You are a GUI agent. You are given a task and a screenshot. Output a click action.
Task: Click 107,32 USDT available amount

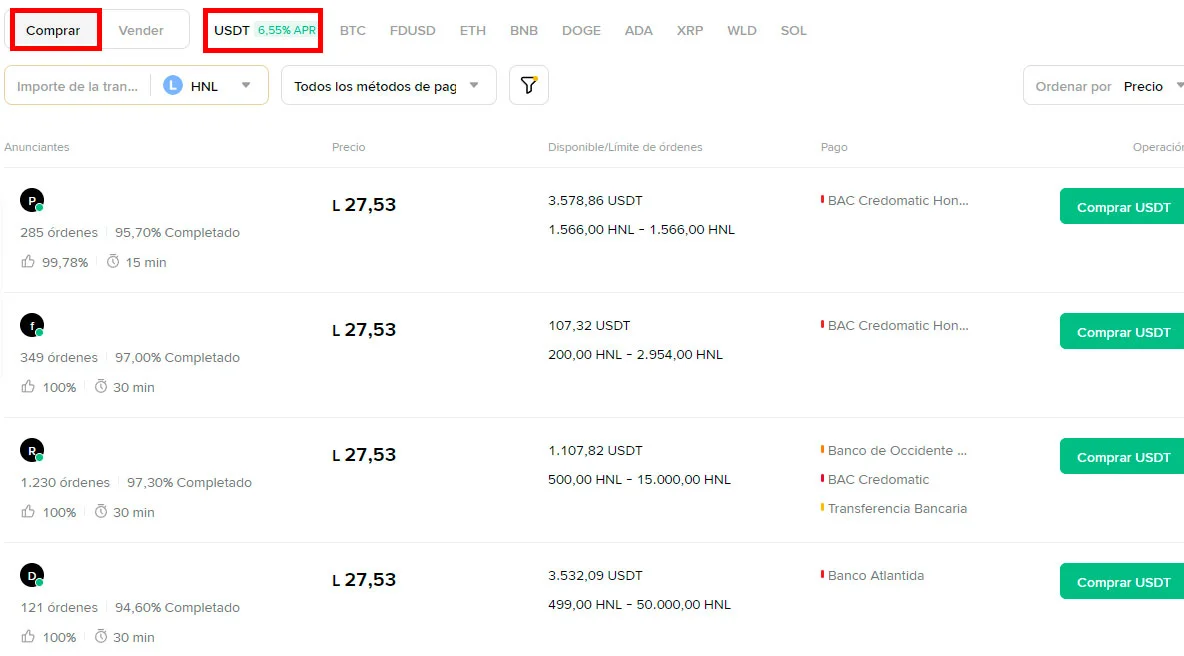(x=589, y=325)
